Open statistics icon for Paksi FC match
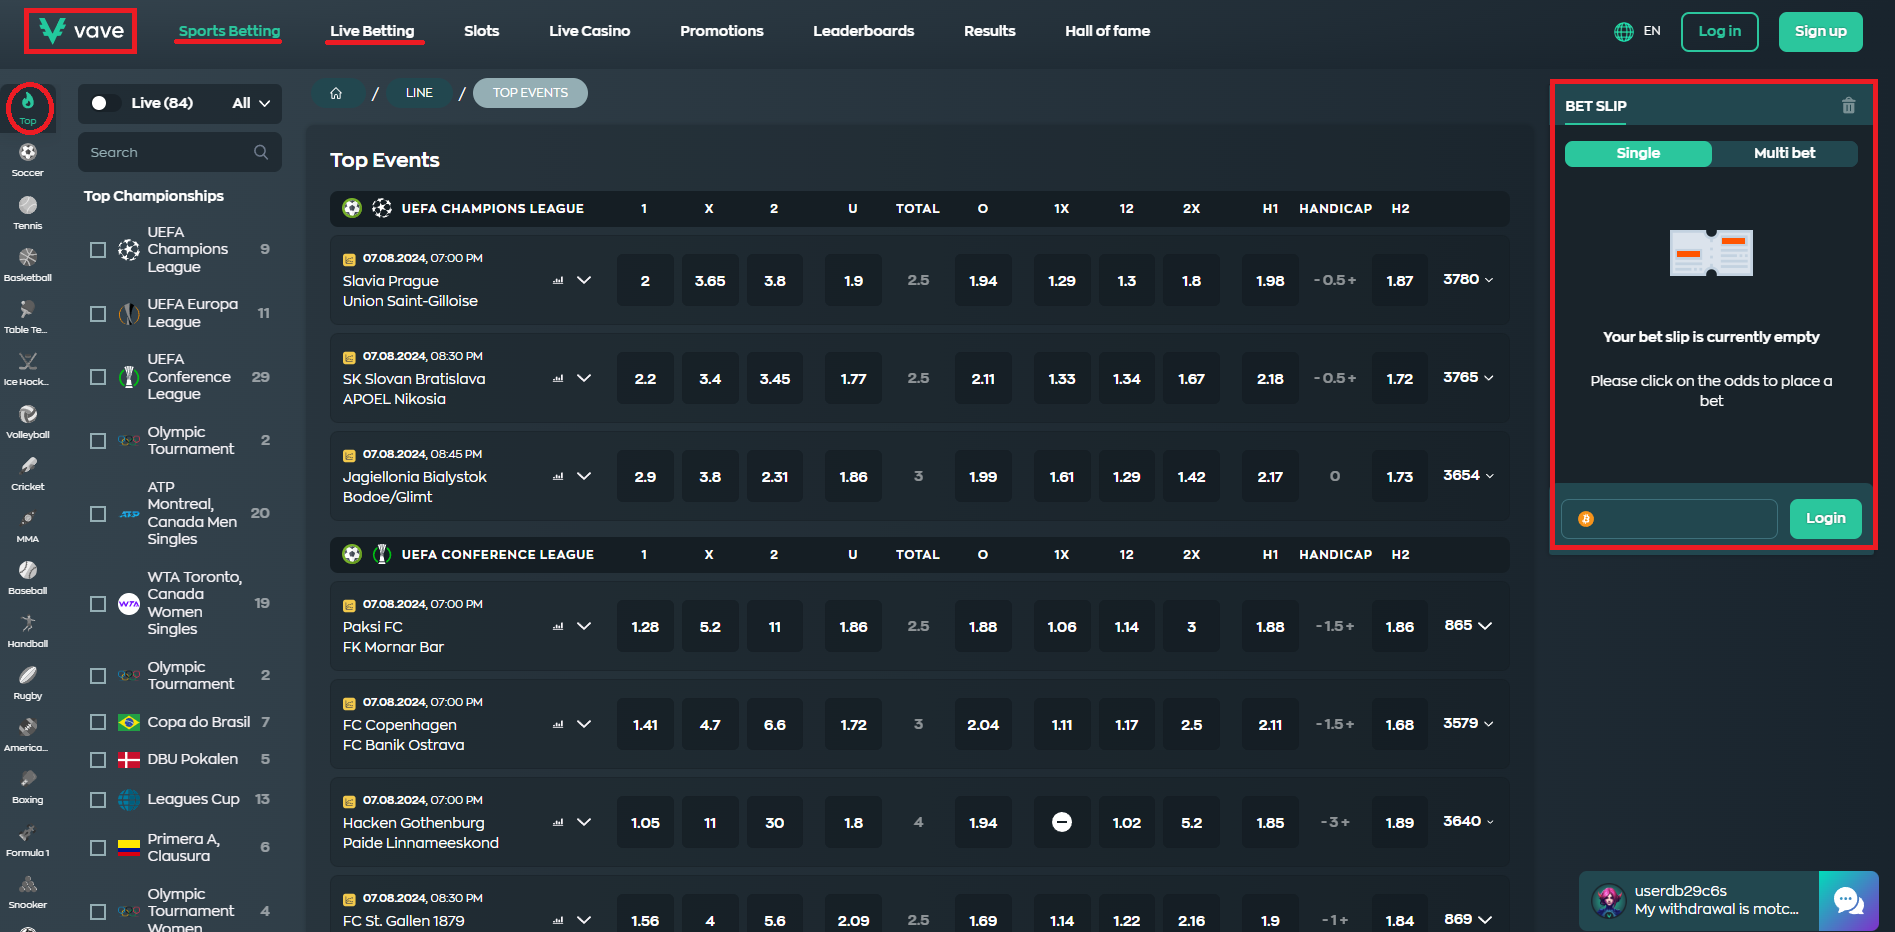The image size is (1895, 932). [558, 627]
